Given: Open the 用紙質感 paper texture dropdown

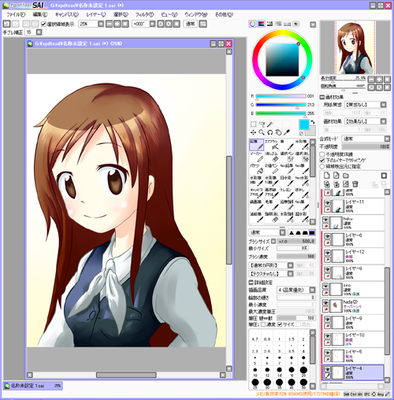Looking at the screenshot, I should coord(365,105).
